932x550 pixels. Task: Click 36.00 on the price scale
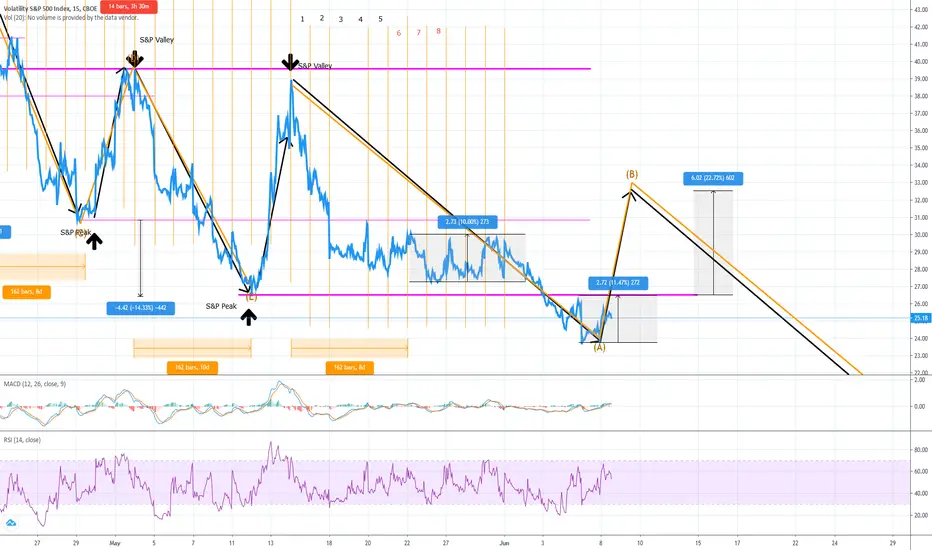(921, 131)
